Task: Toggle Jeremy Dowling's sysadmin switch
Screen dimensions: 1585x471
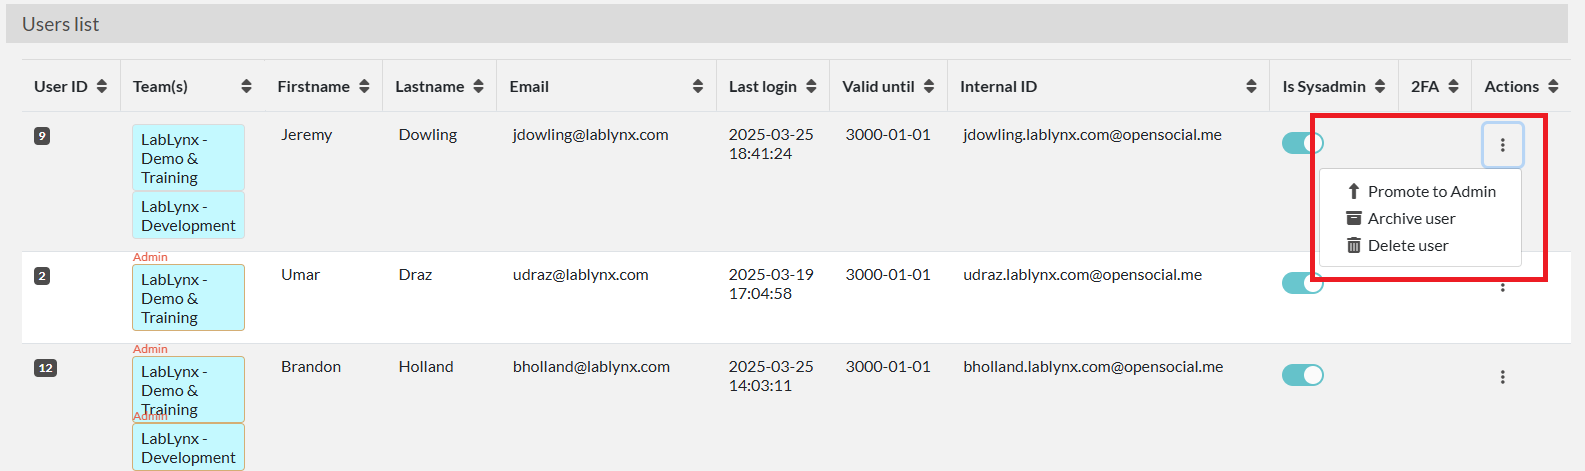Action: click(x=1302, y=143)
